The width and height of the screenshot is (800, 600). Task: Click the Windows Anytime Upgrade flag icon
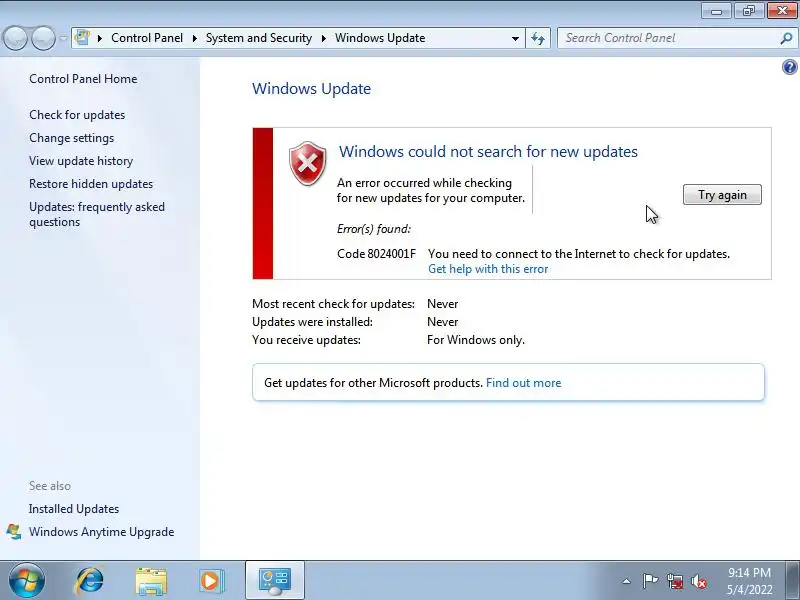click(14, 532)
